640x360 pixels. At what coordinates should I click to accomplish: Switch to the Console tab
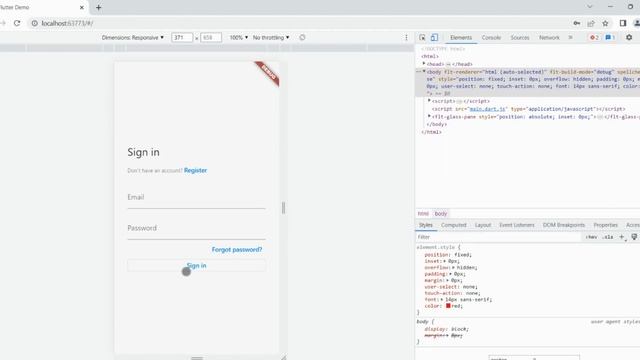[491, 38]
